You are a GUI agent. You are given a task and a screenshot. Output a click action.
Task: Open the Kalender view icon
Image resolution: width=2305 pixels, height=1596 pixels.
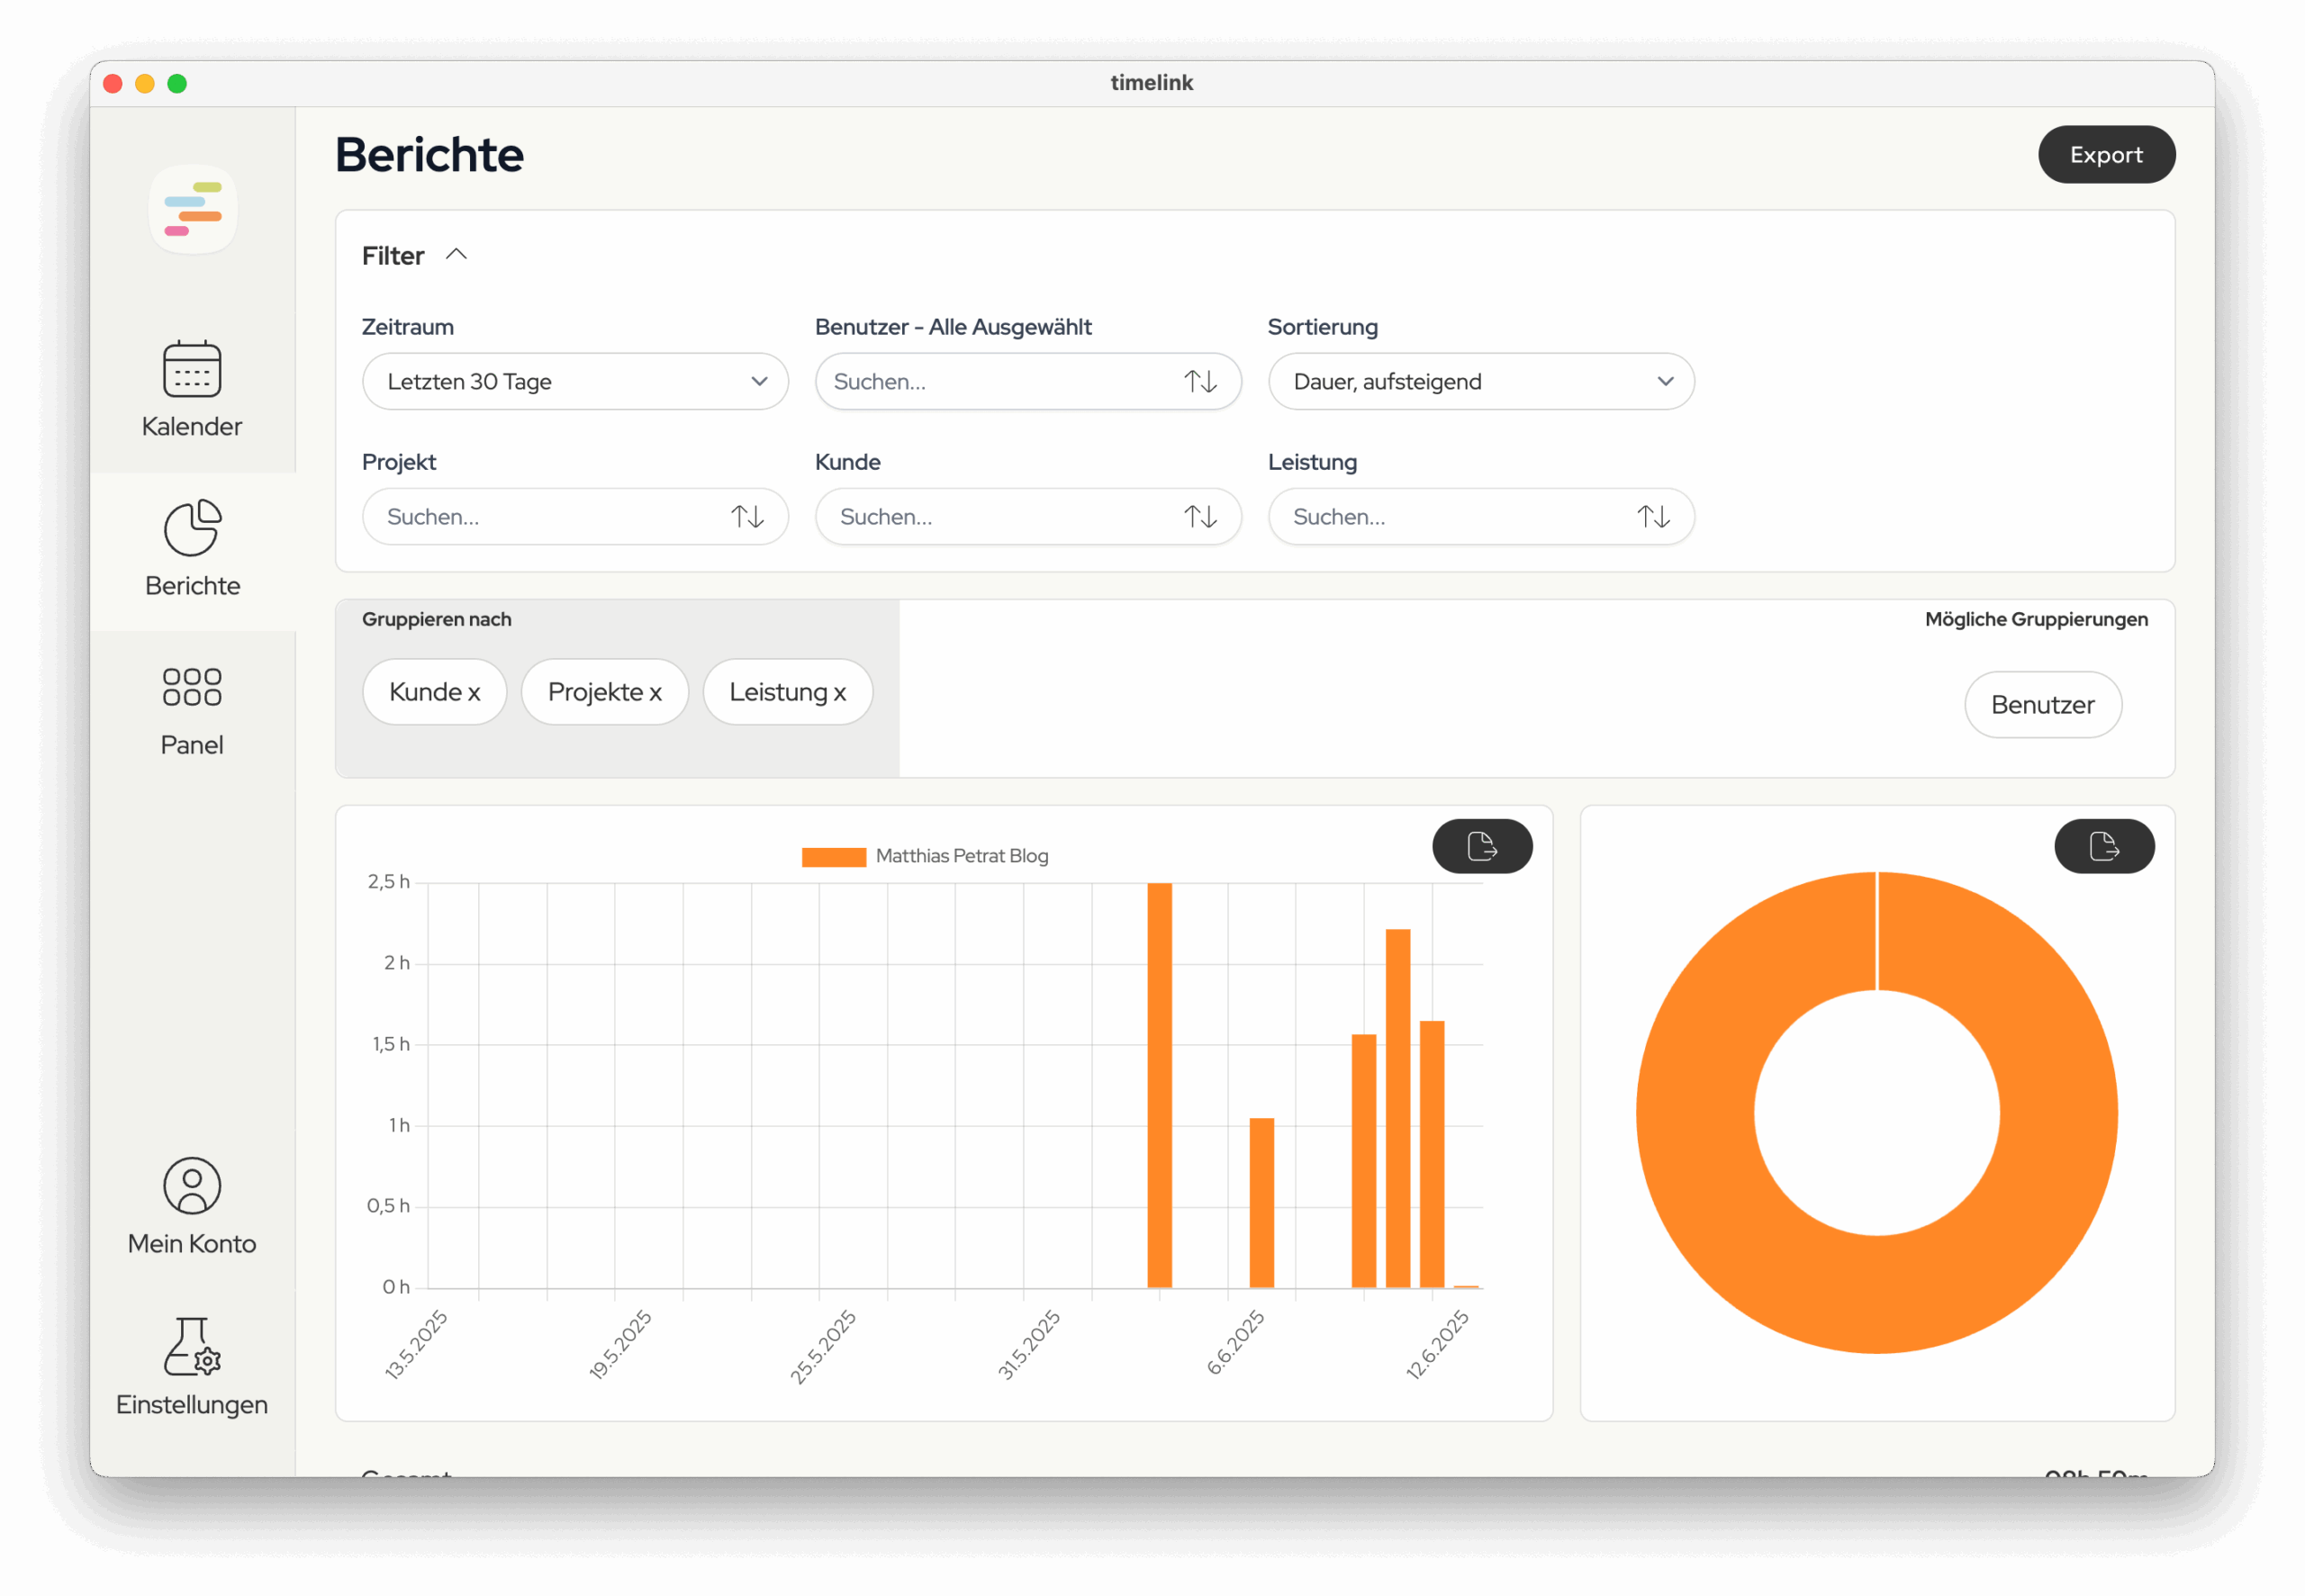(x=192, y=369)
